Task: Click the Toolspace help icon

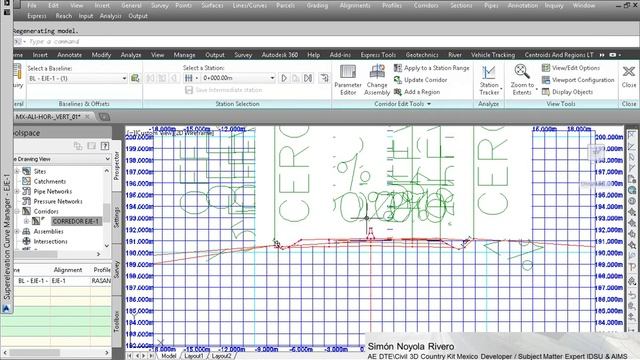Action: point(105,146)
